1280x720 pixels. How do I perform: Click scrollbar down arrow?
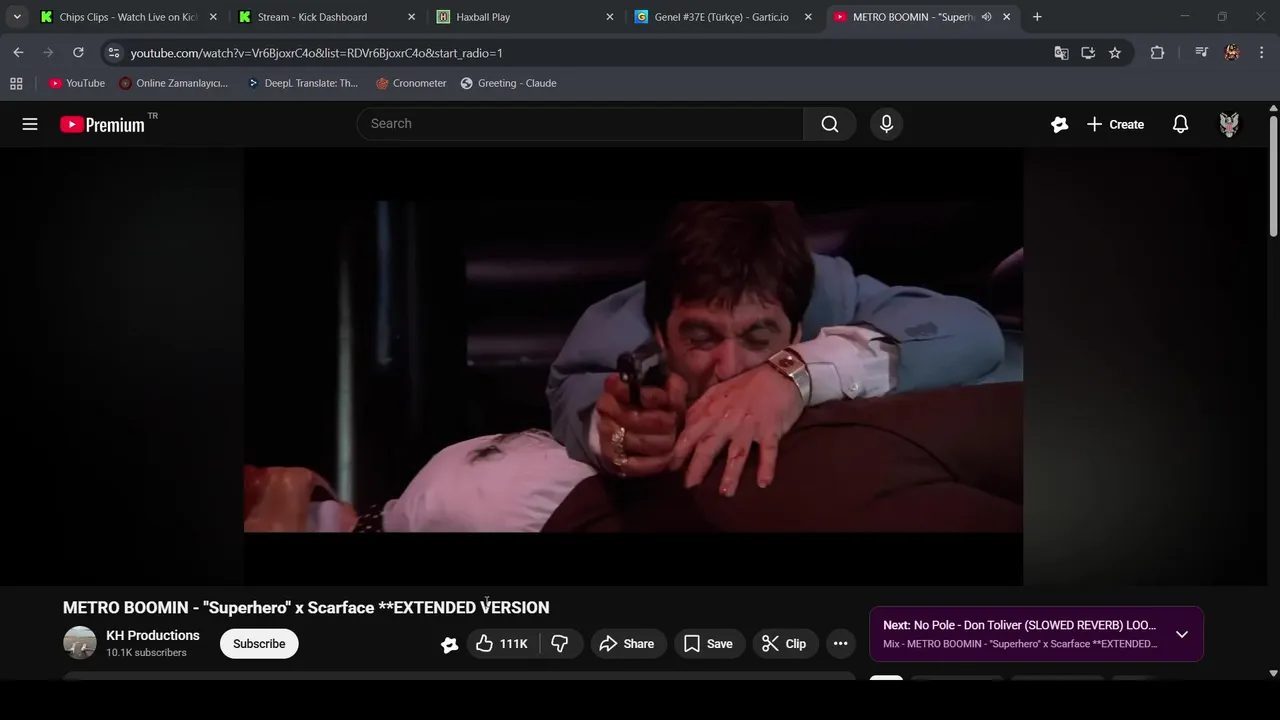(x=1273, y=674)
